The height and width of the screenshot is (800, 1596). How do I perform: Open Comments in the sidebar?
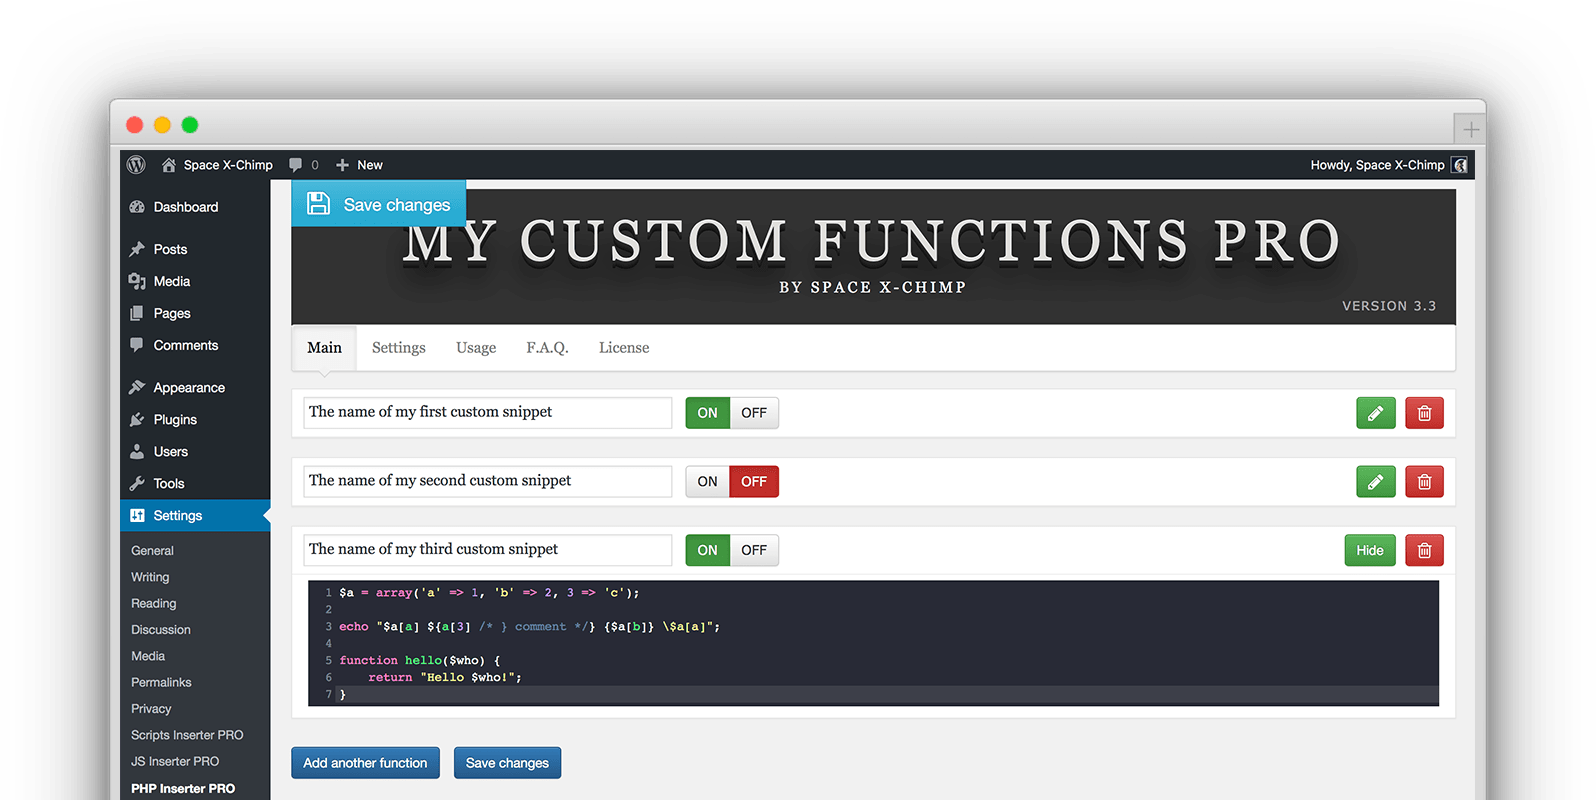click(x=174, y=345)
